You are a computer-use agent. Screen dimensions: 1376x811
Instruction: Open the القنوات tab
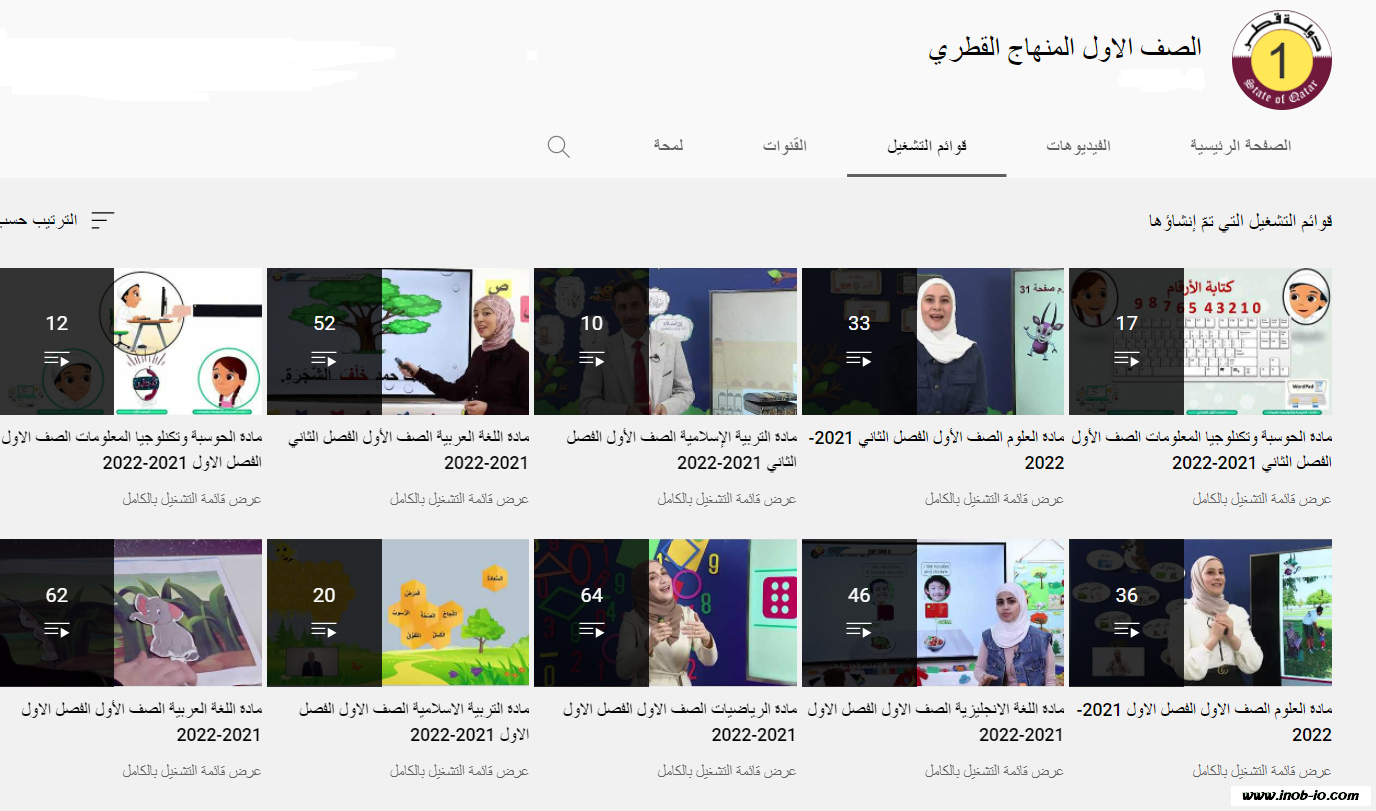pos(784,146)
